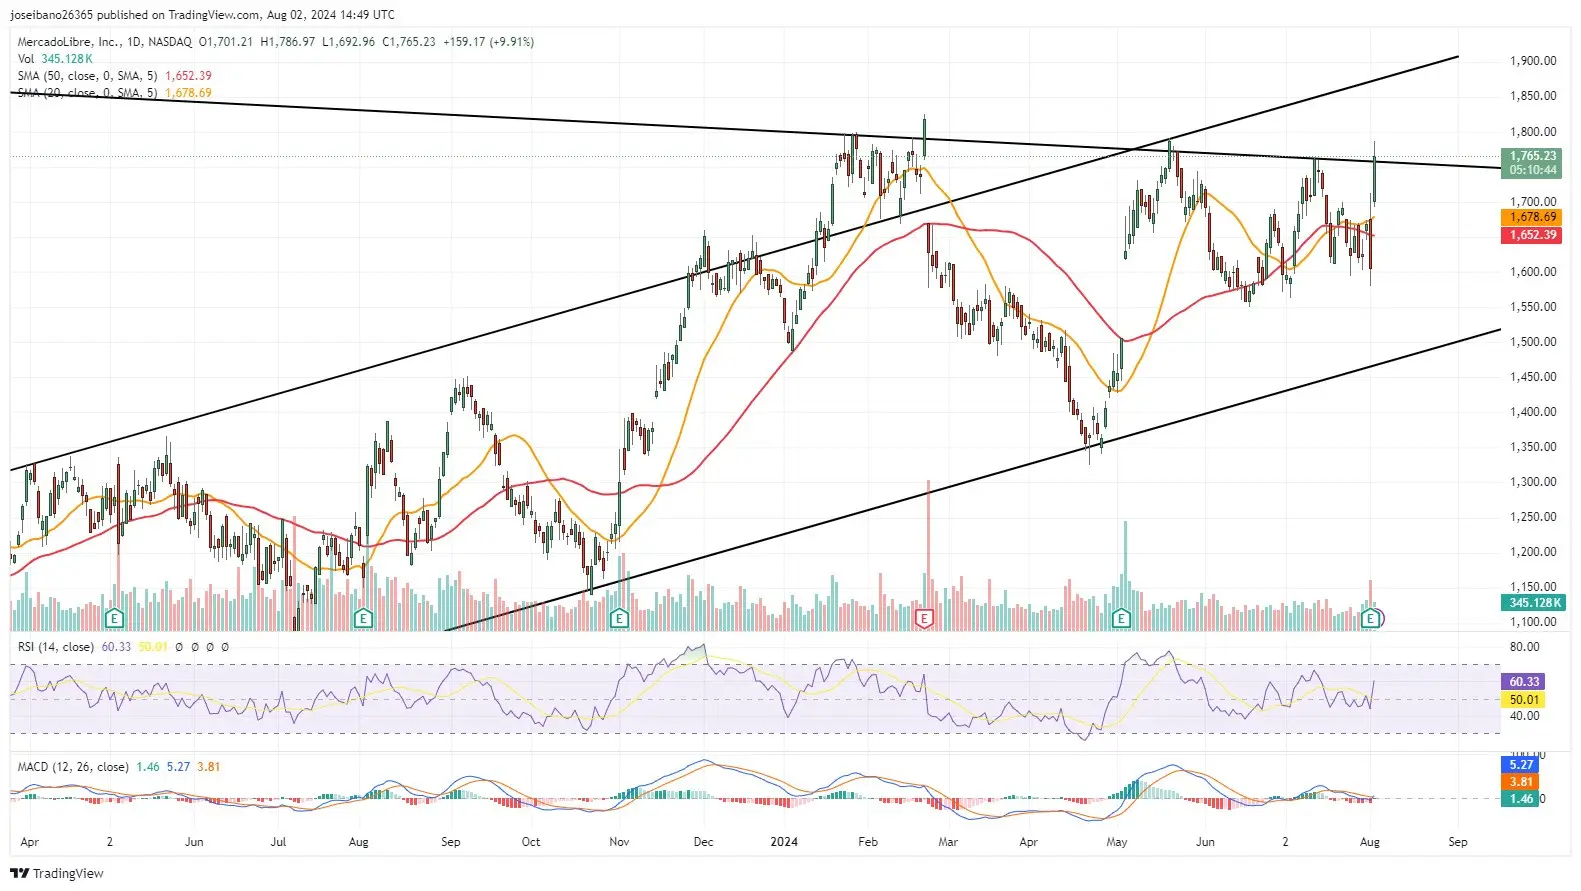Click the Nov label on time axis
Image resolution: width=1581 pixels, height=891 pixels.
coord(619,842)
